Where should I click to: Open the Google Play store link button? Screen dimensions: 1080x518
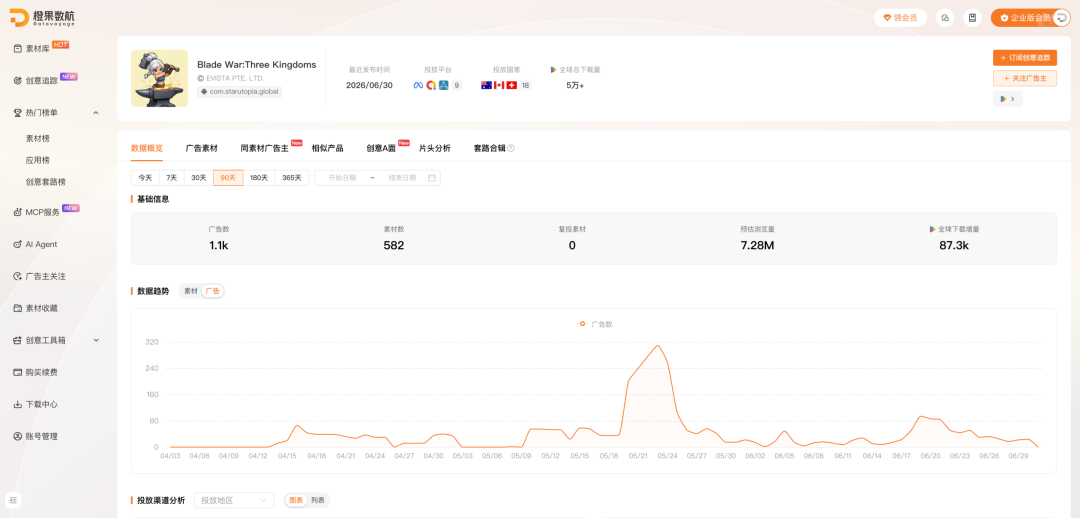coord(1008,99)
